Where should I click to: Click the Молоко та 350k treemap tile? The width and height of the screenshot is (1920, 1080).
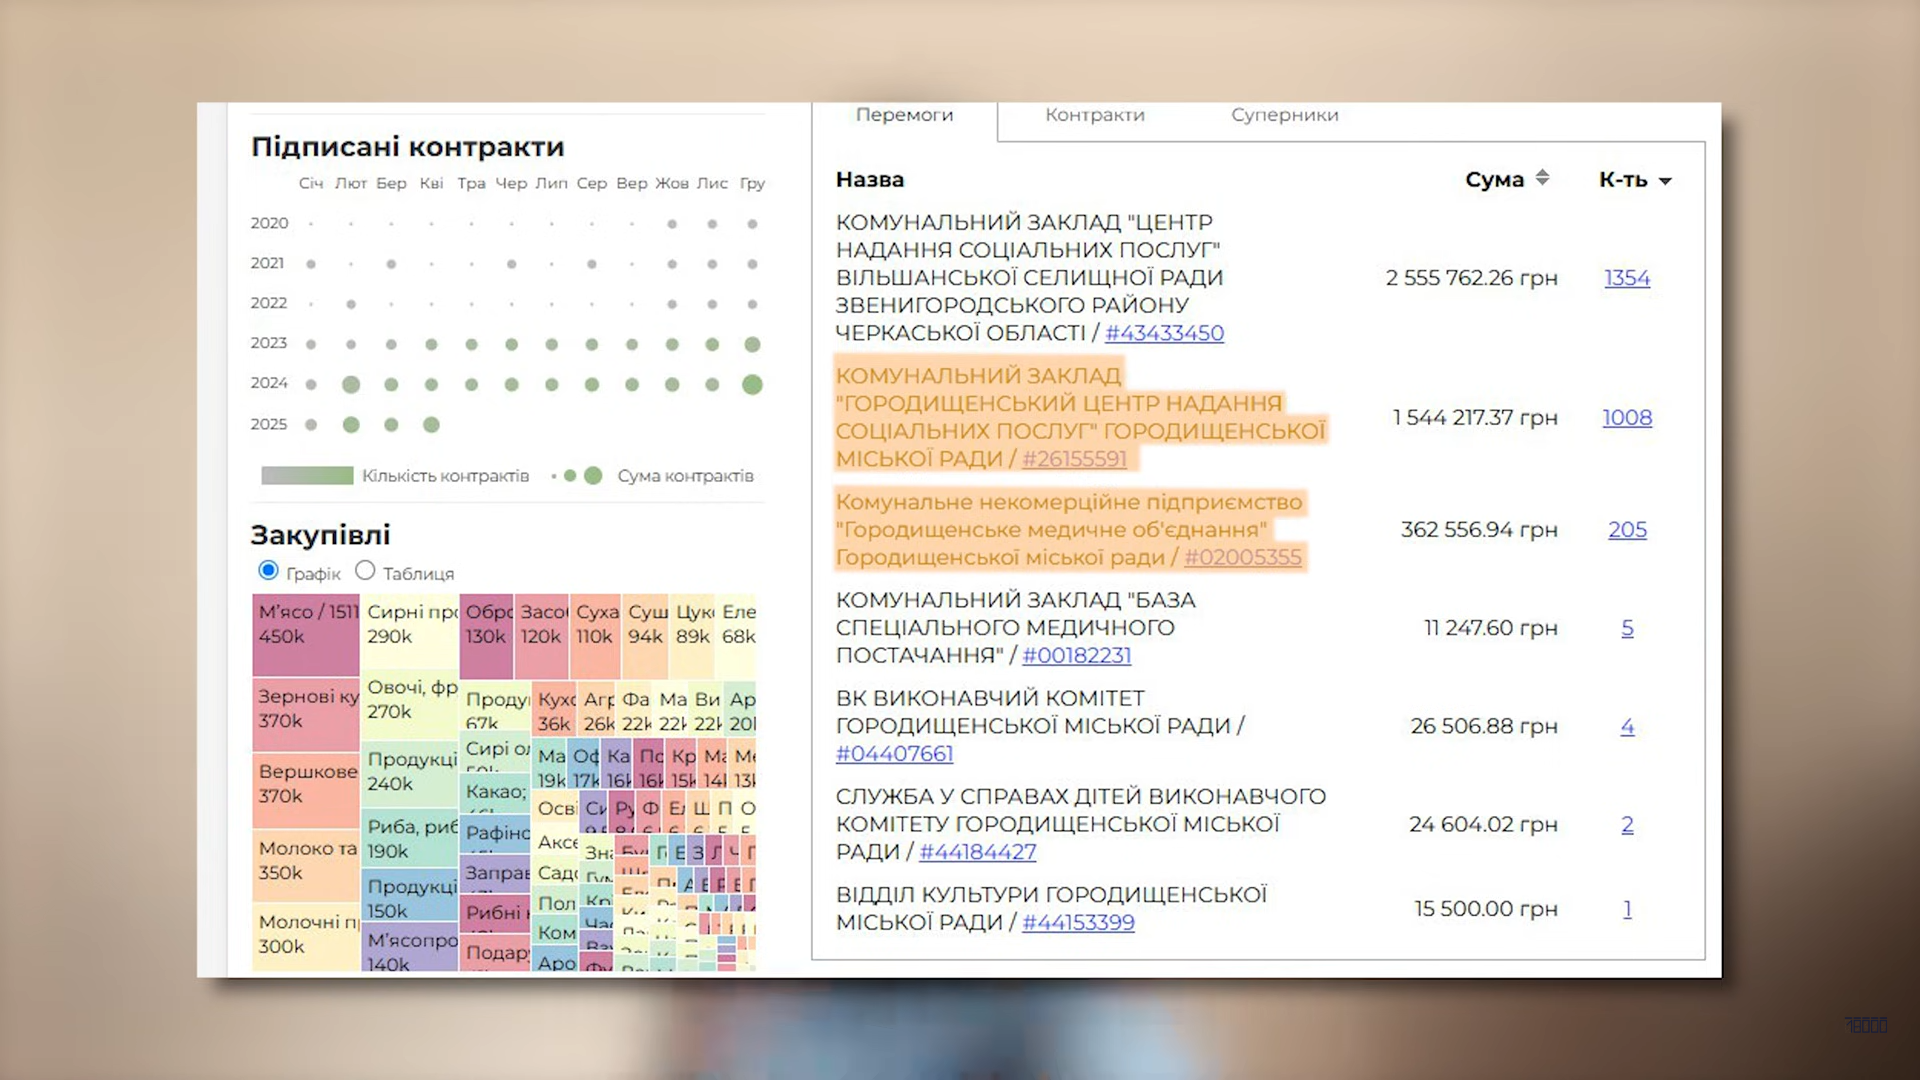click(x=305, y=863)
